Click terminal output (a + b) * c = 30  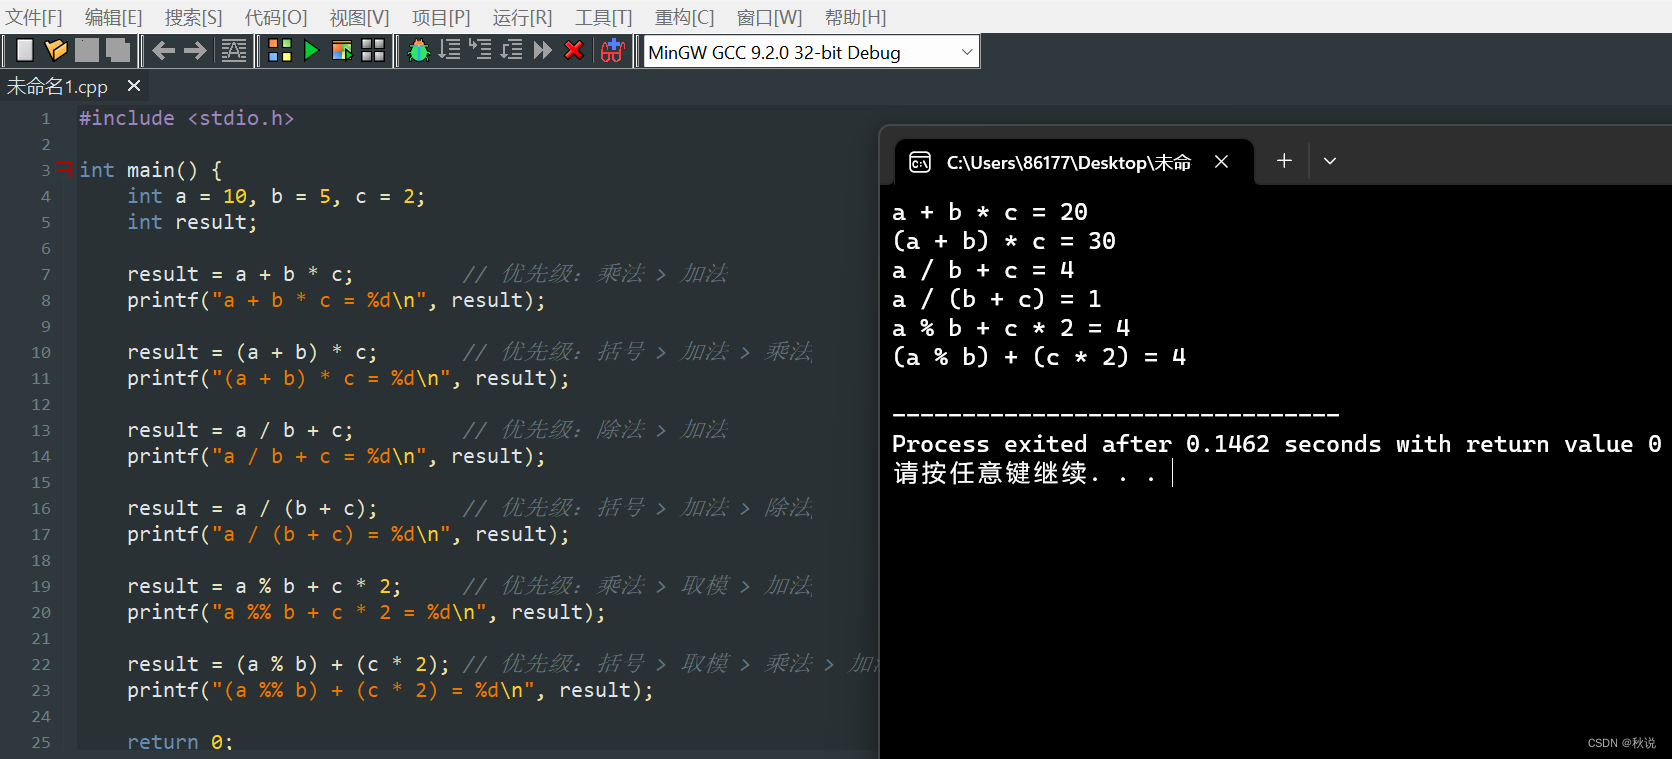pos(1004,241)
